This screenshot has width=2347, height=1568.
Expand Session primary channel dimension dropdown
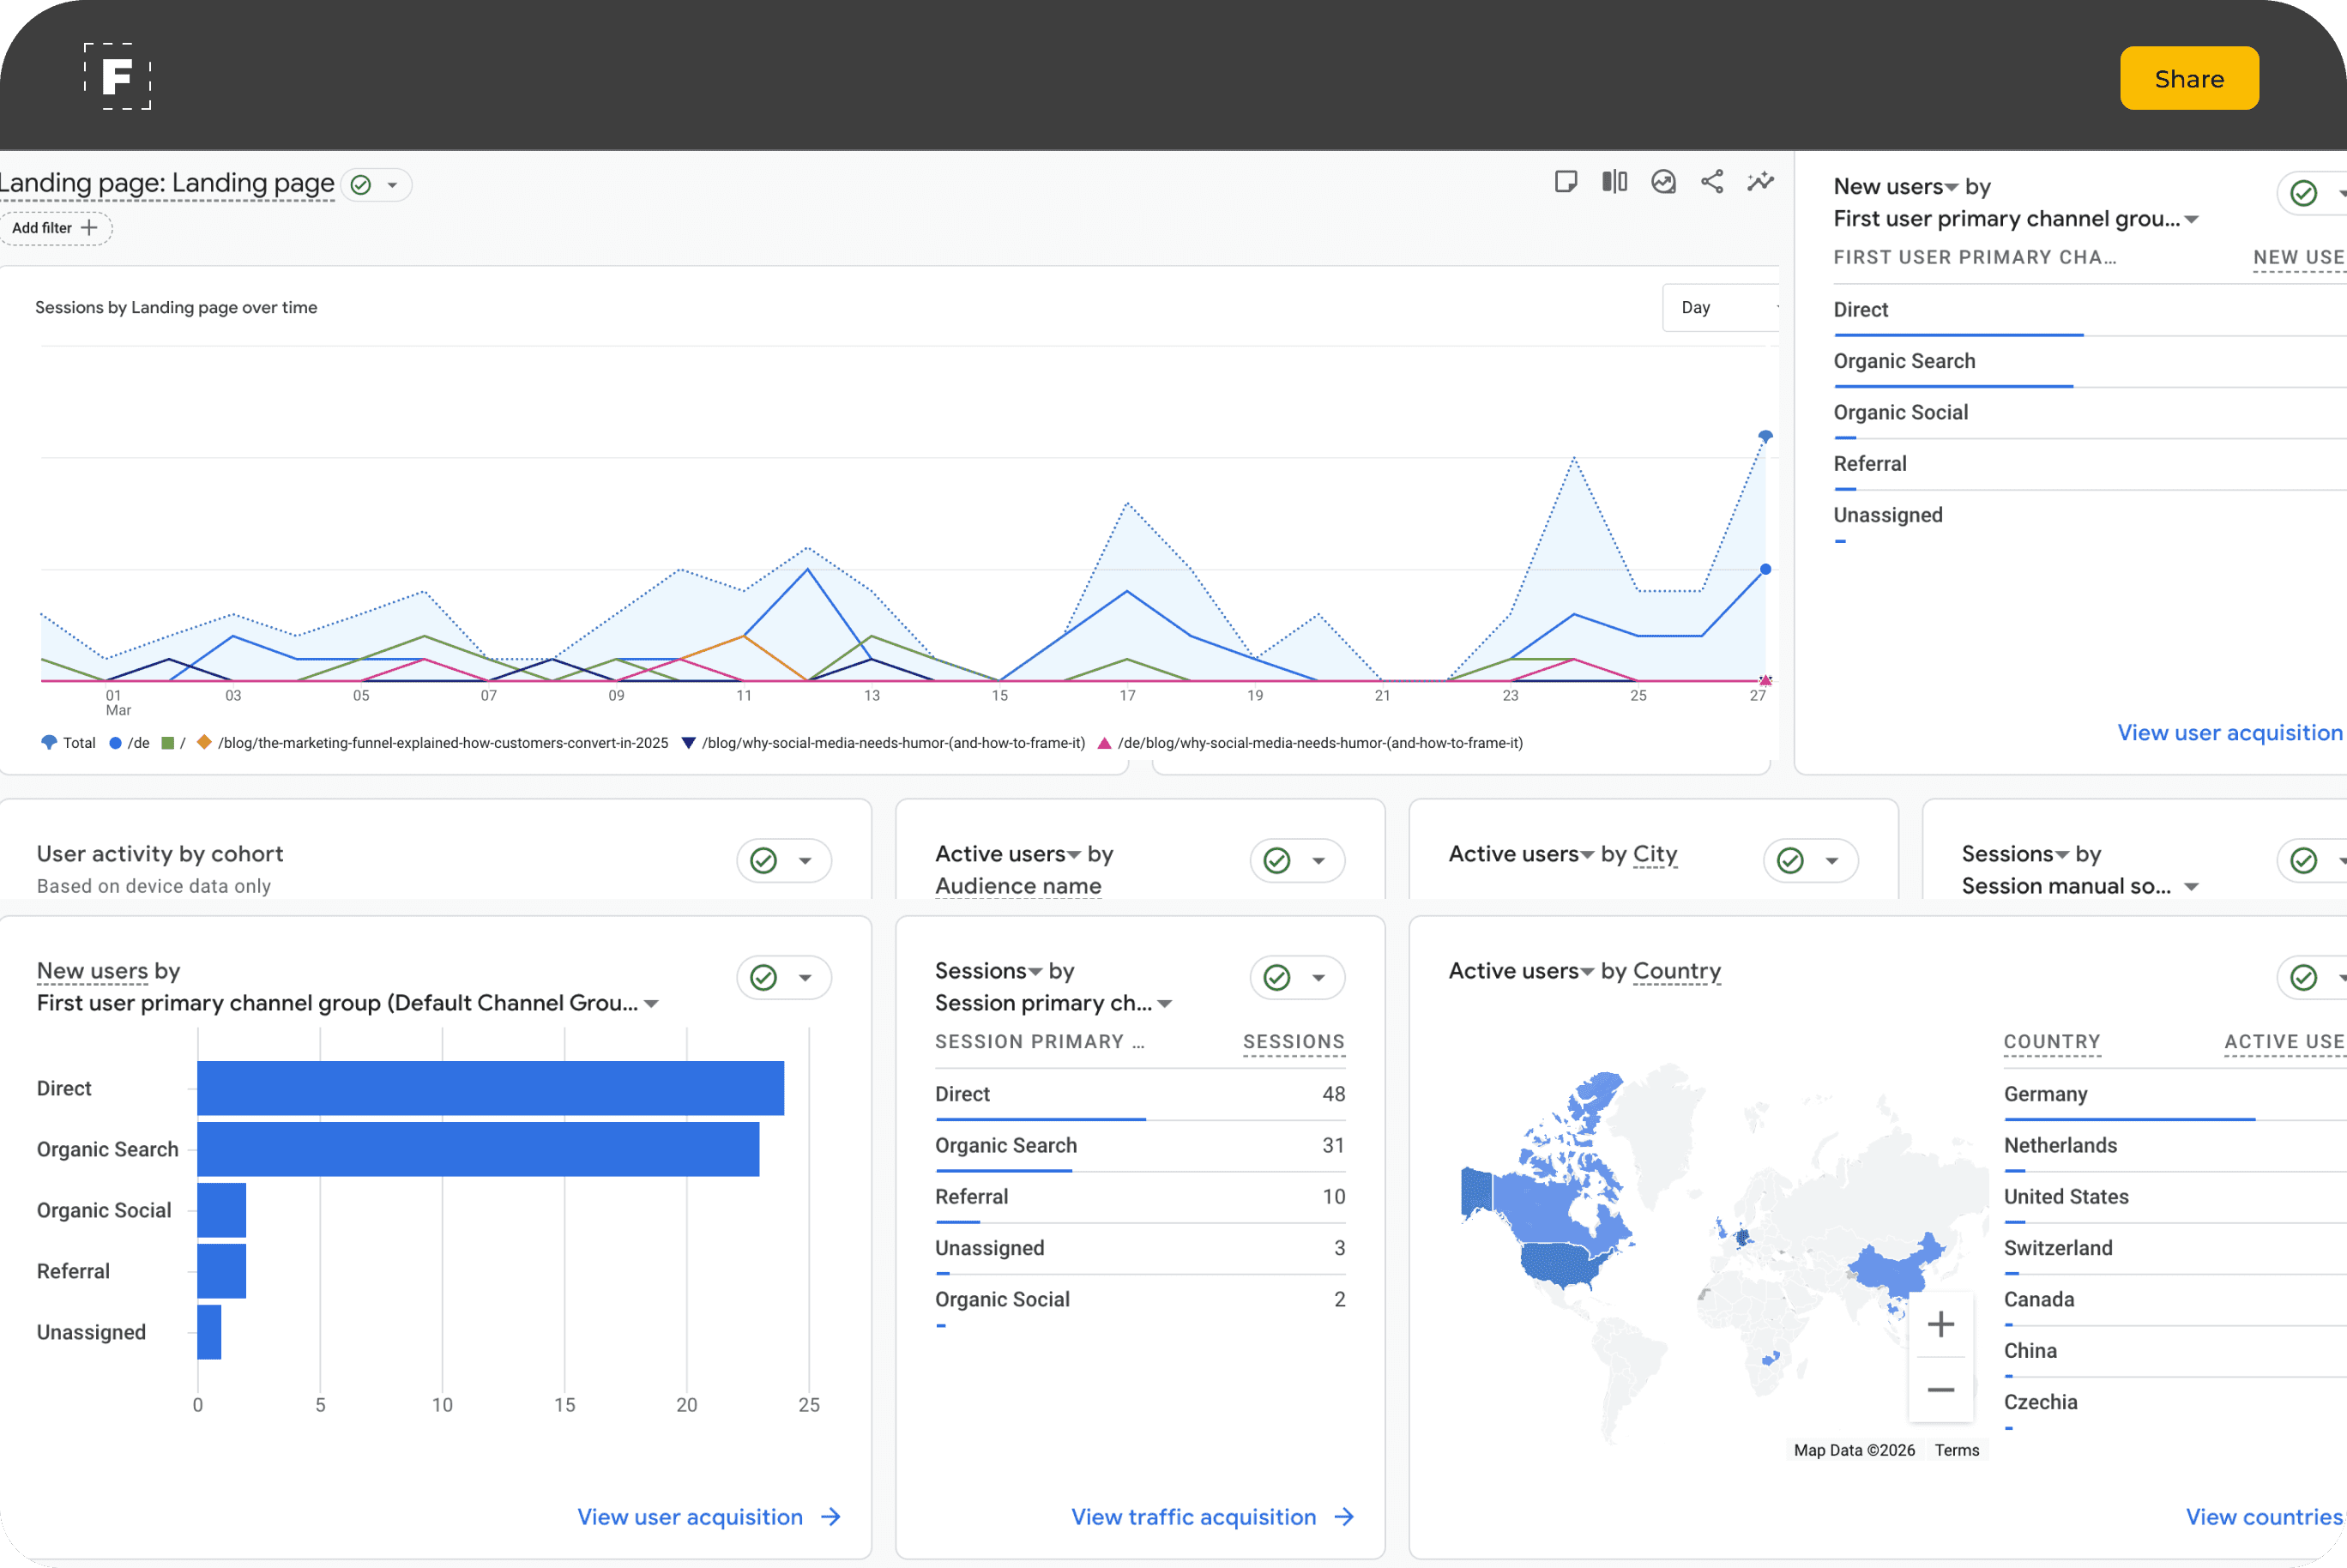coord(1165,1004)
